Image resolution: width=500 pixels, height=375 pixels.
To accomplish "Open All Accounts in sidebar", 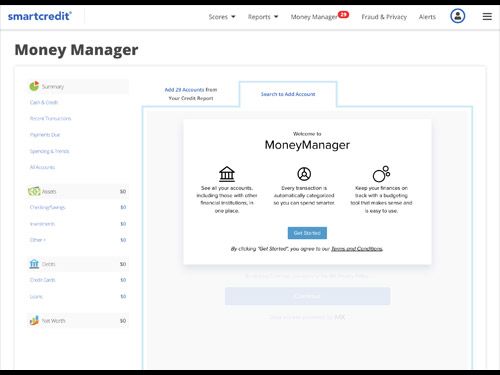I will pyautogui.click(x=42, y=167).
